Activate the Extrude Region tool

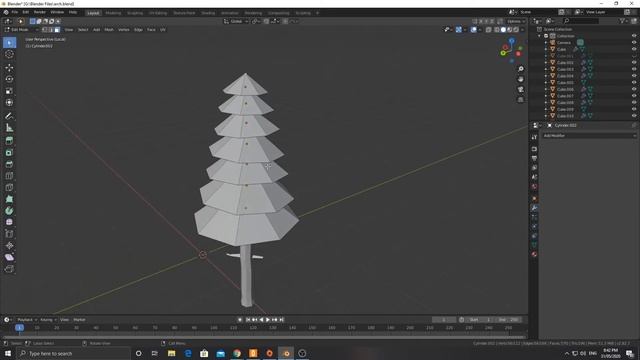pyautogui.click(x=9, y=141)
